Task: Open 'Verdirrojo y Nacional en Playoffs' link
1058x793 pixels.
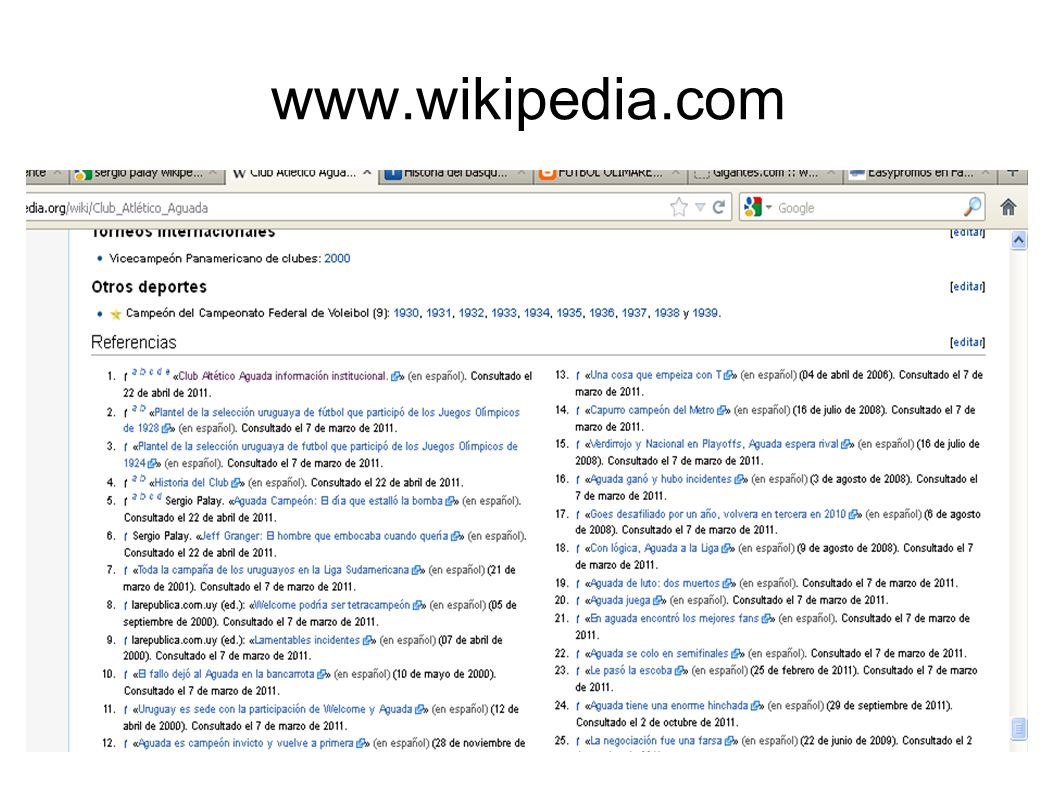Action: point(714,444)
